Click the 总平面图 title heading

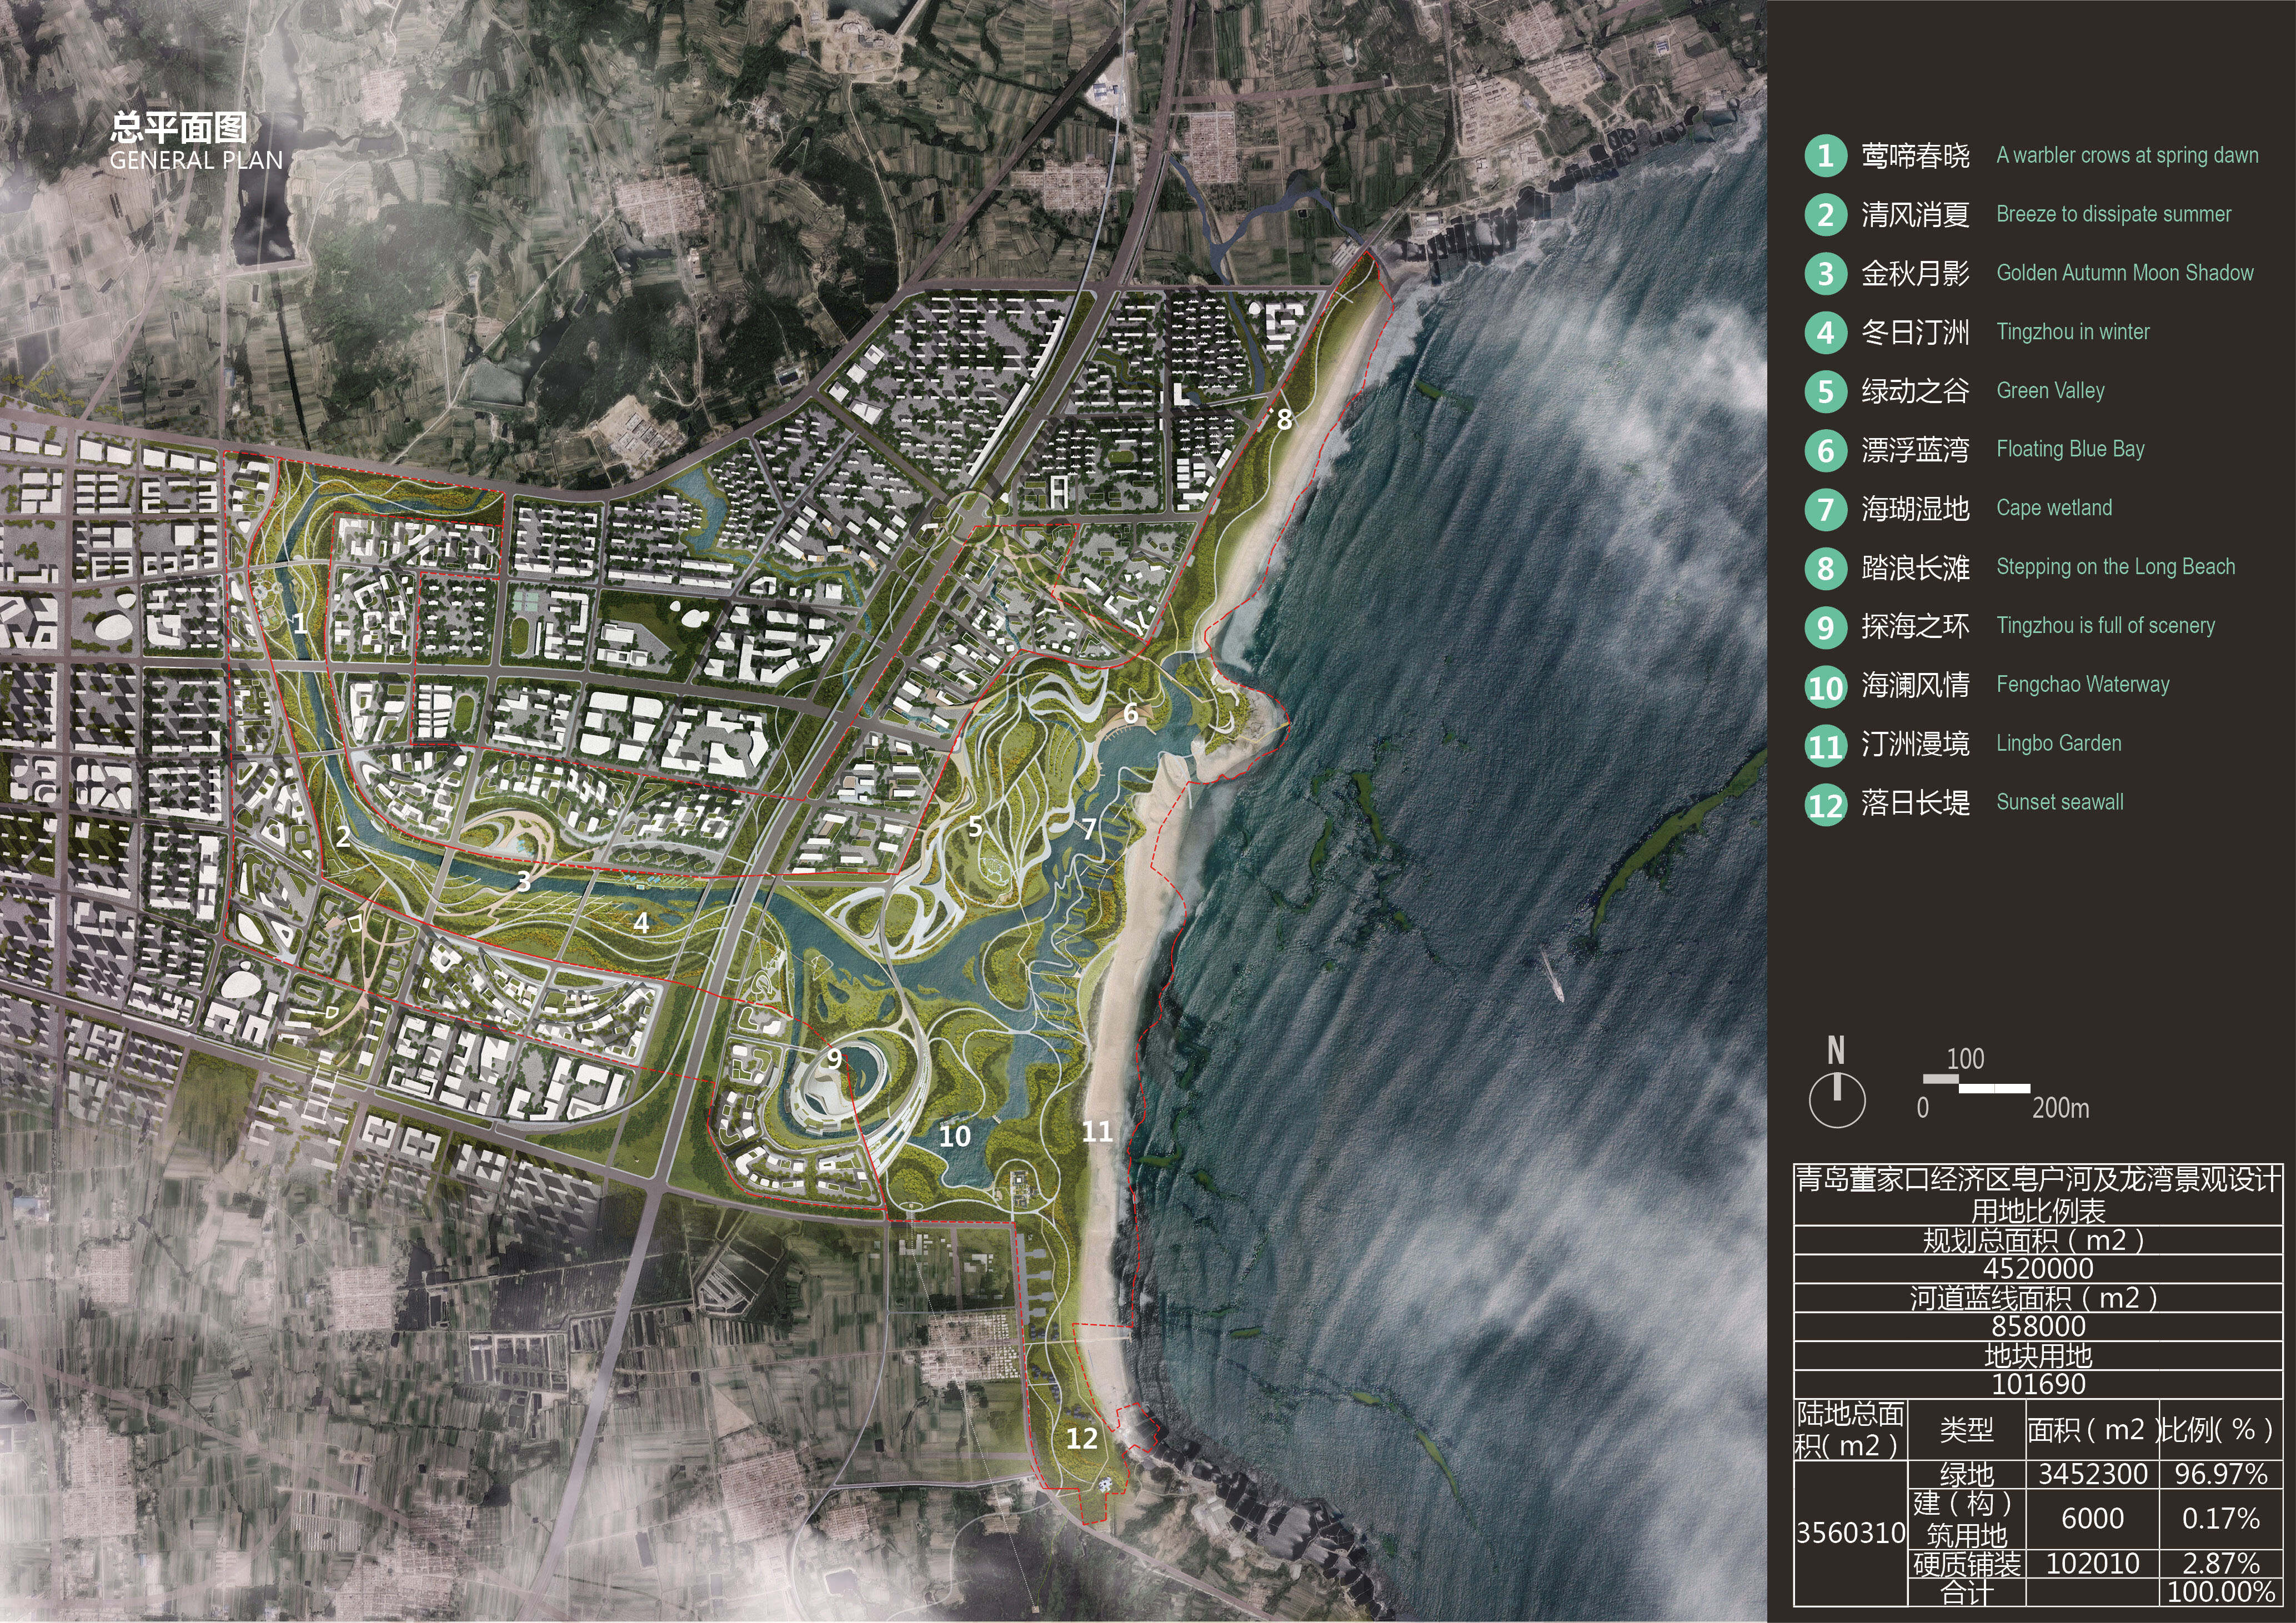pyautogui.click(x=179, y=127)
